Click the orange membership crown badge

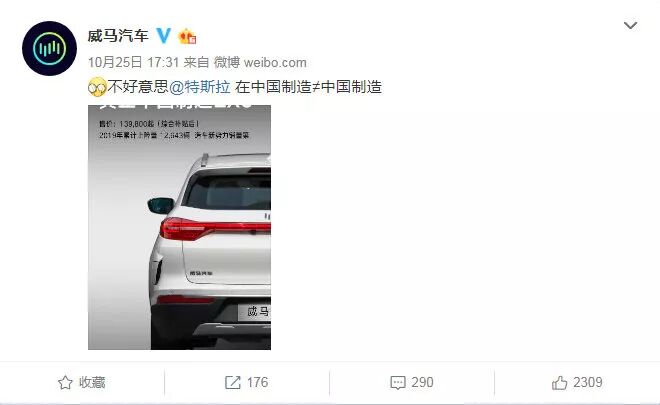(187, 36)
